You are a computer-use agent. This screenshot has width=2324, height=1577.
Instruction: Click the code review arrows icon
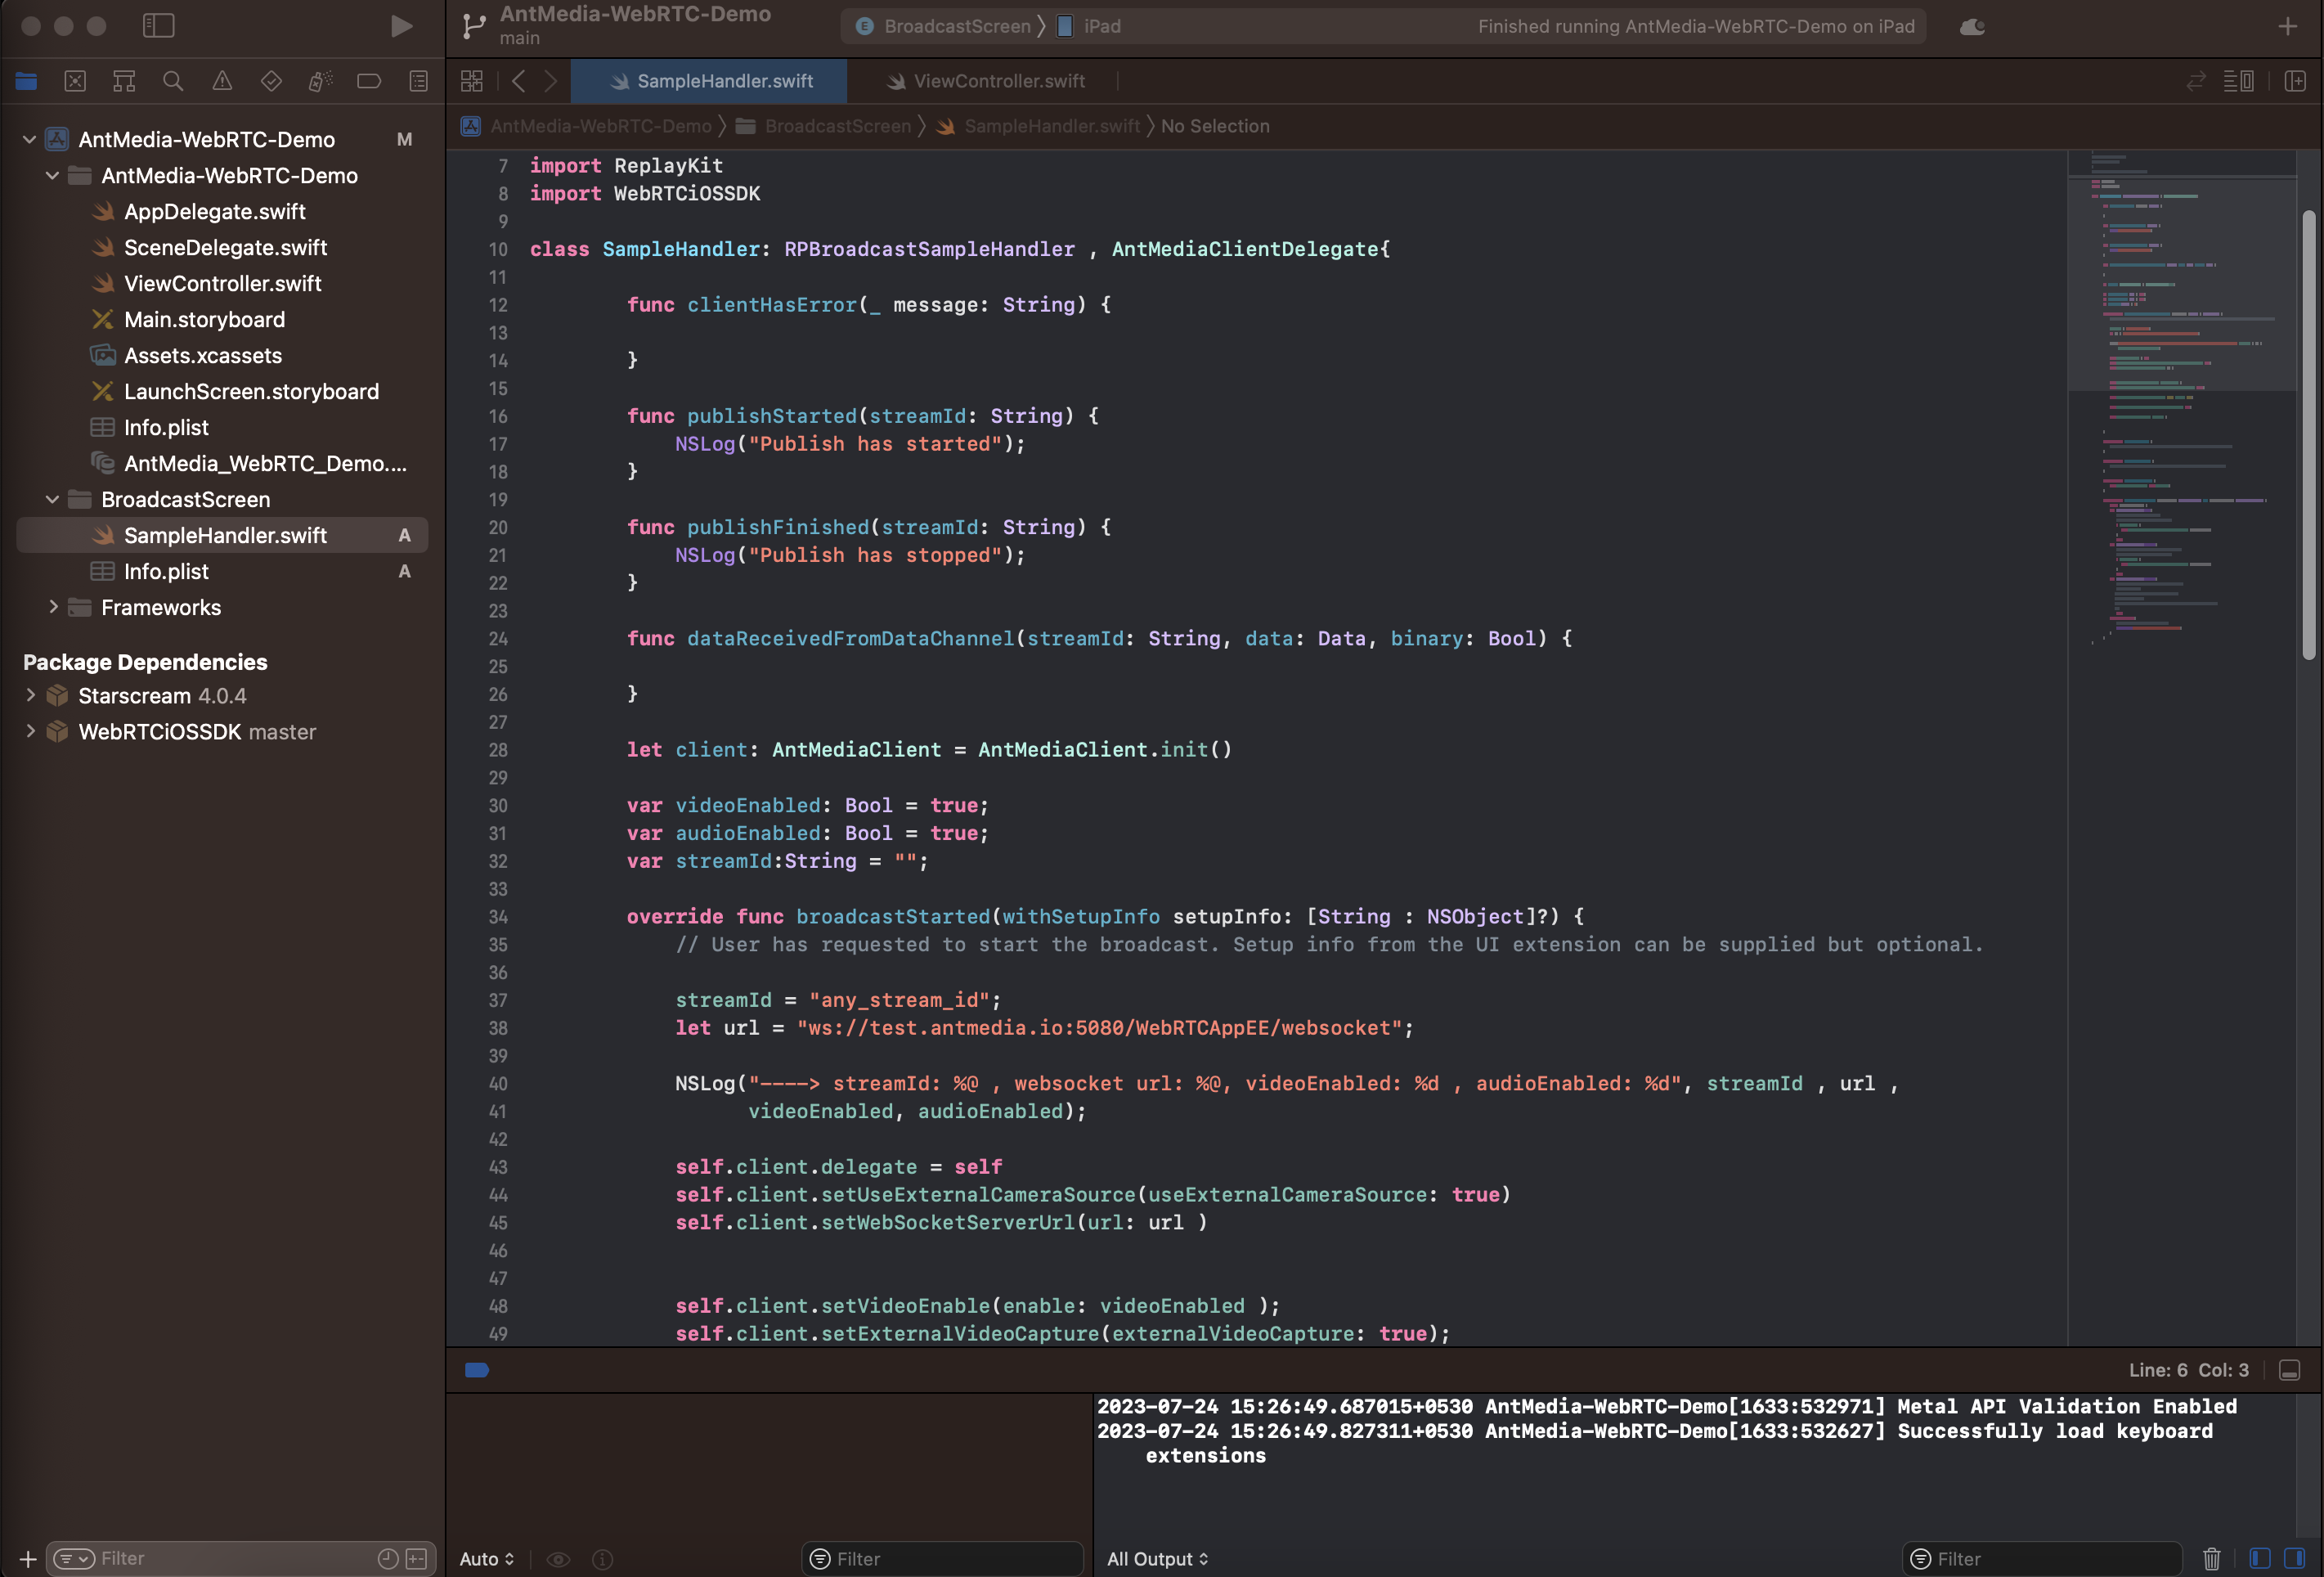(2196, 81)
